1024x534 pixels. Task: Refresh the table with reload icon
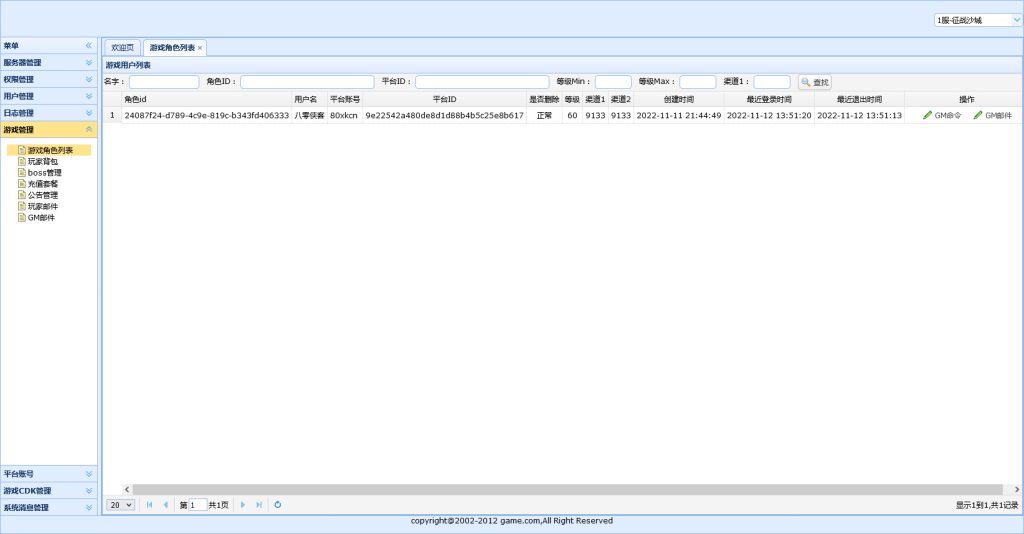click(x=278, y=505)
